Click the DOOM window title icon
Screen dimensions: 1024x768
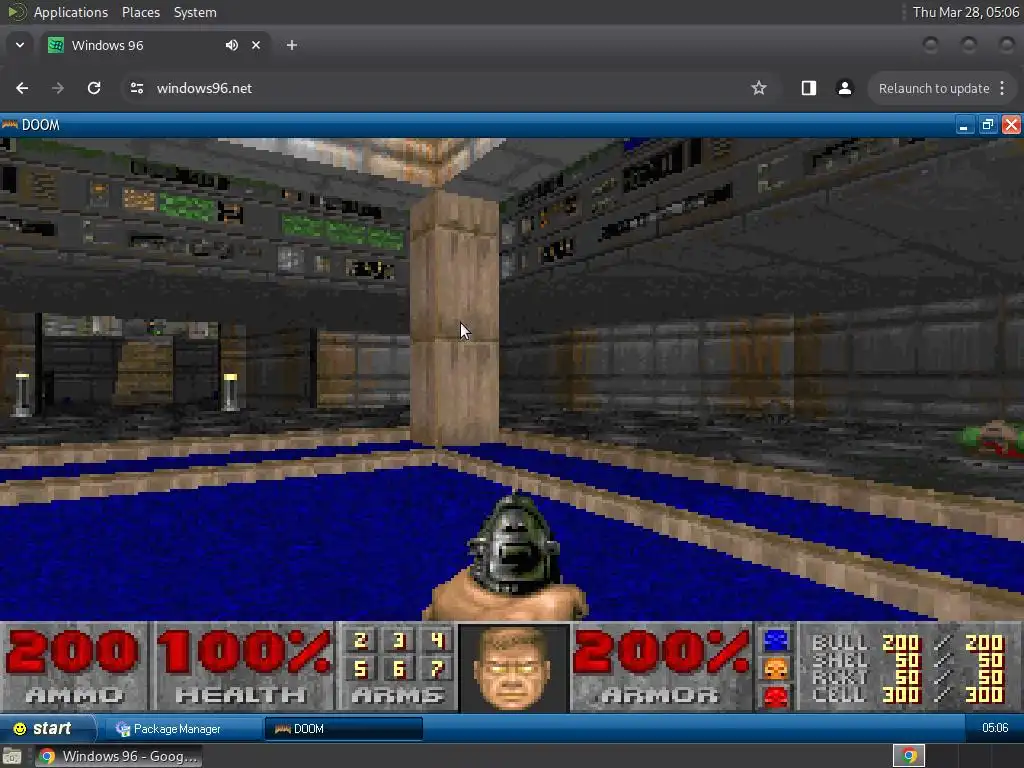coord(10,125)
